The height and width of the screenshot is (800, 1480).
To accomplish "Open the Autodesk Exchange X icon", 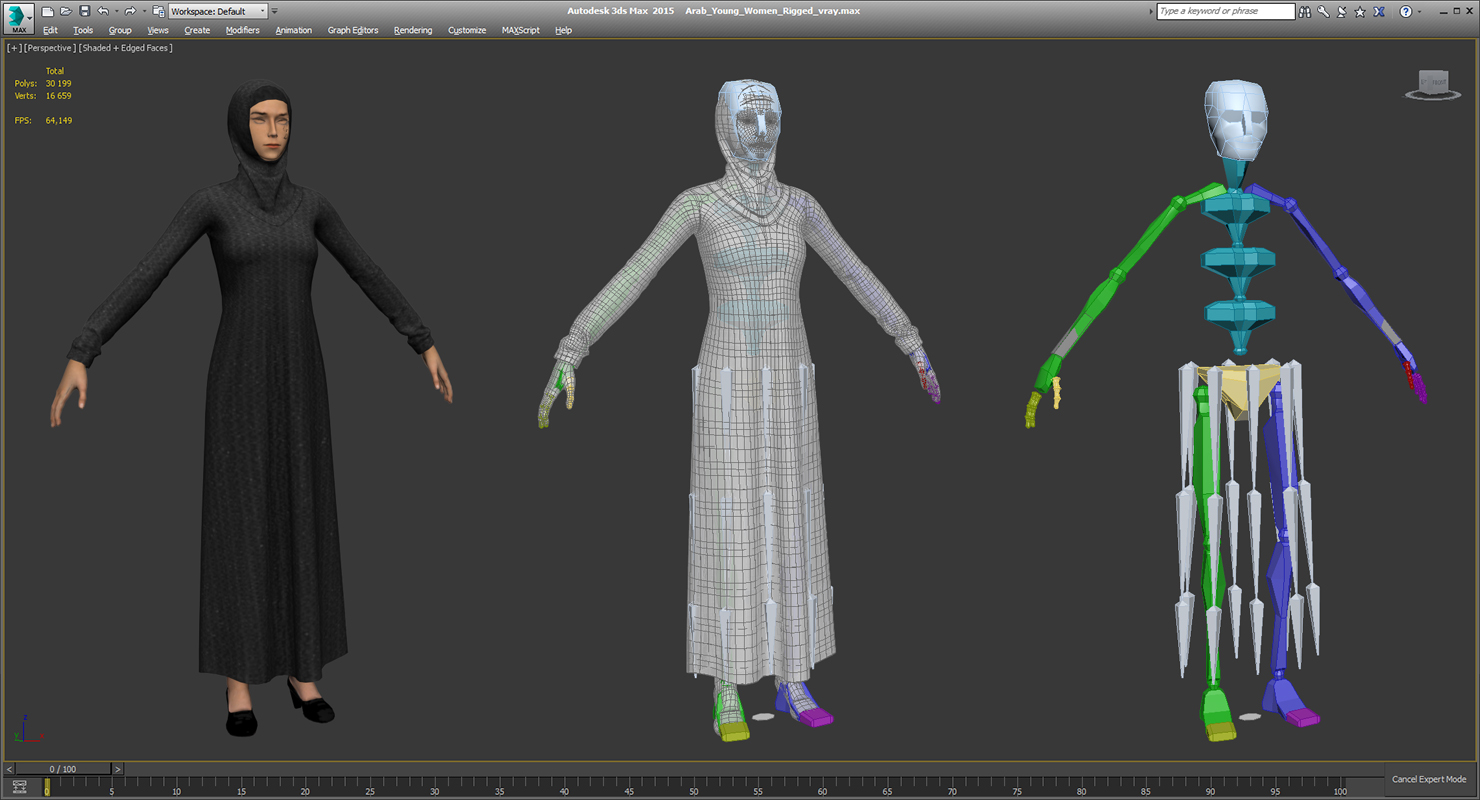I will point(1379,11).
